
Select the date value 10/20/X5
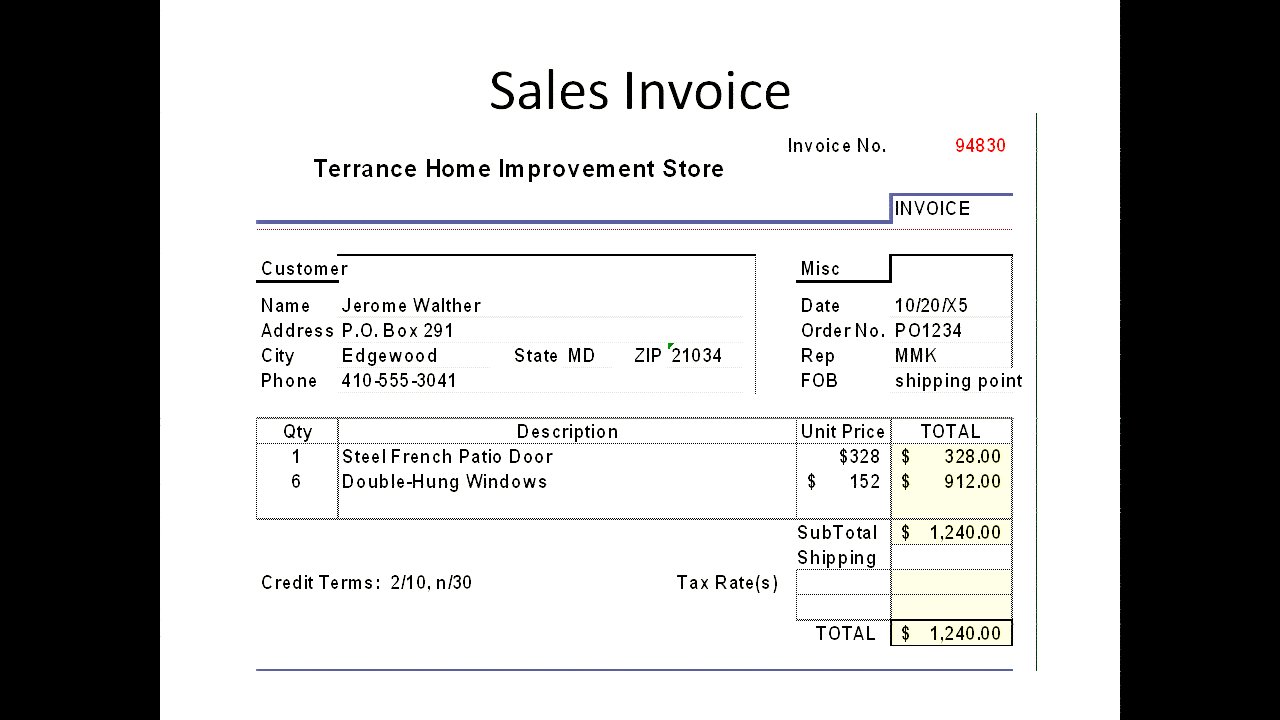pyautogui.click(x=931, y=306)
